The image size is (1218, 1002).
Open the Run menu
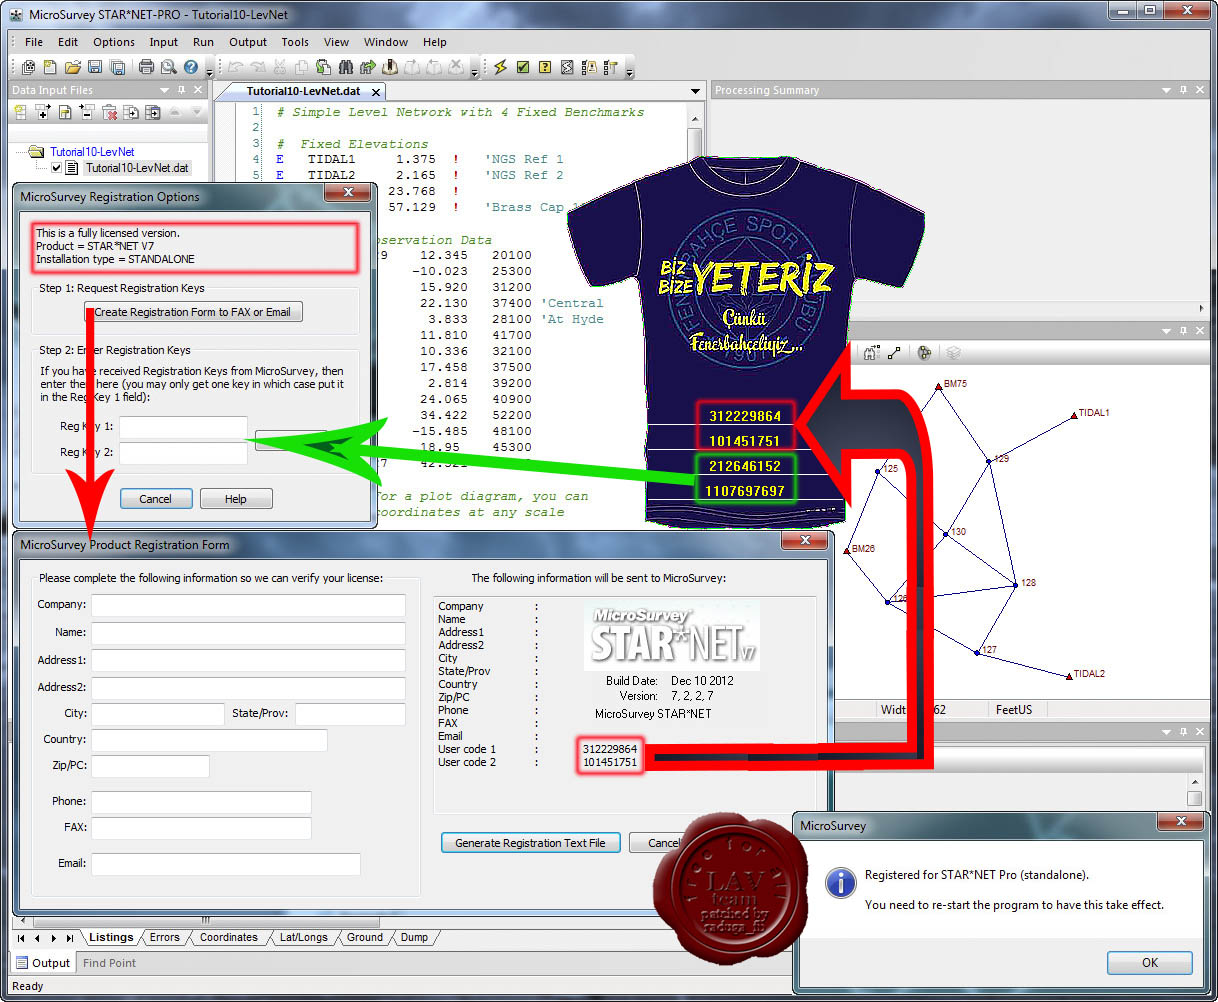(203, 42)
